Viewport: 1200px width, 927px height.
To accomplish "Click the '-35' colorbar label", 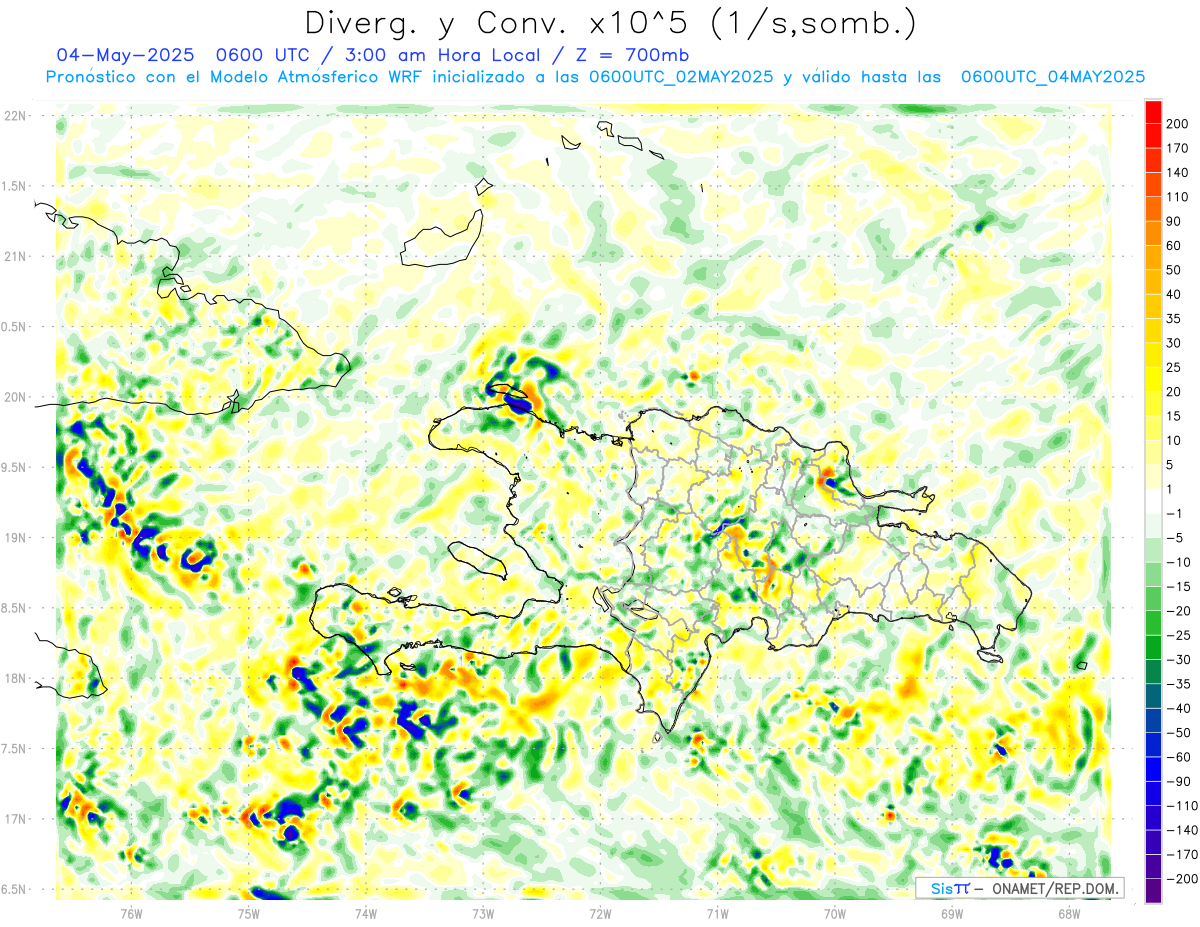I will tap(1179, 685).
